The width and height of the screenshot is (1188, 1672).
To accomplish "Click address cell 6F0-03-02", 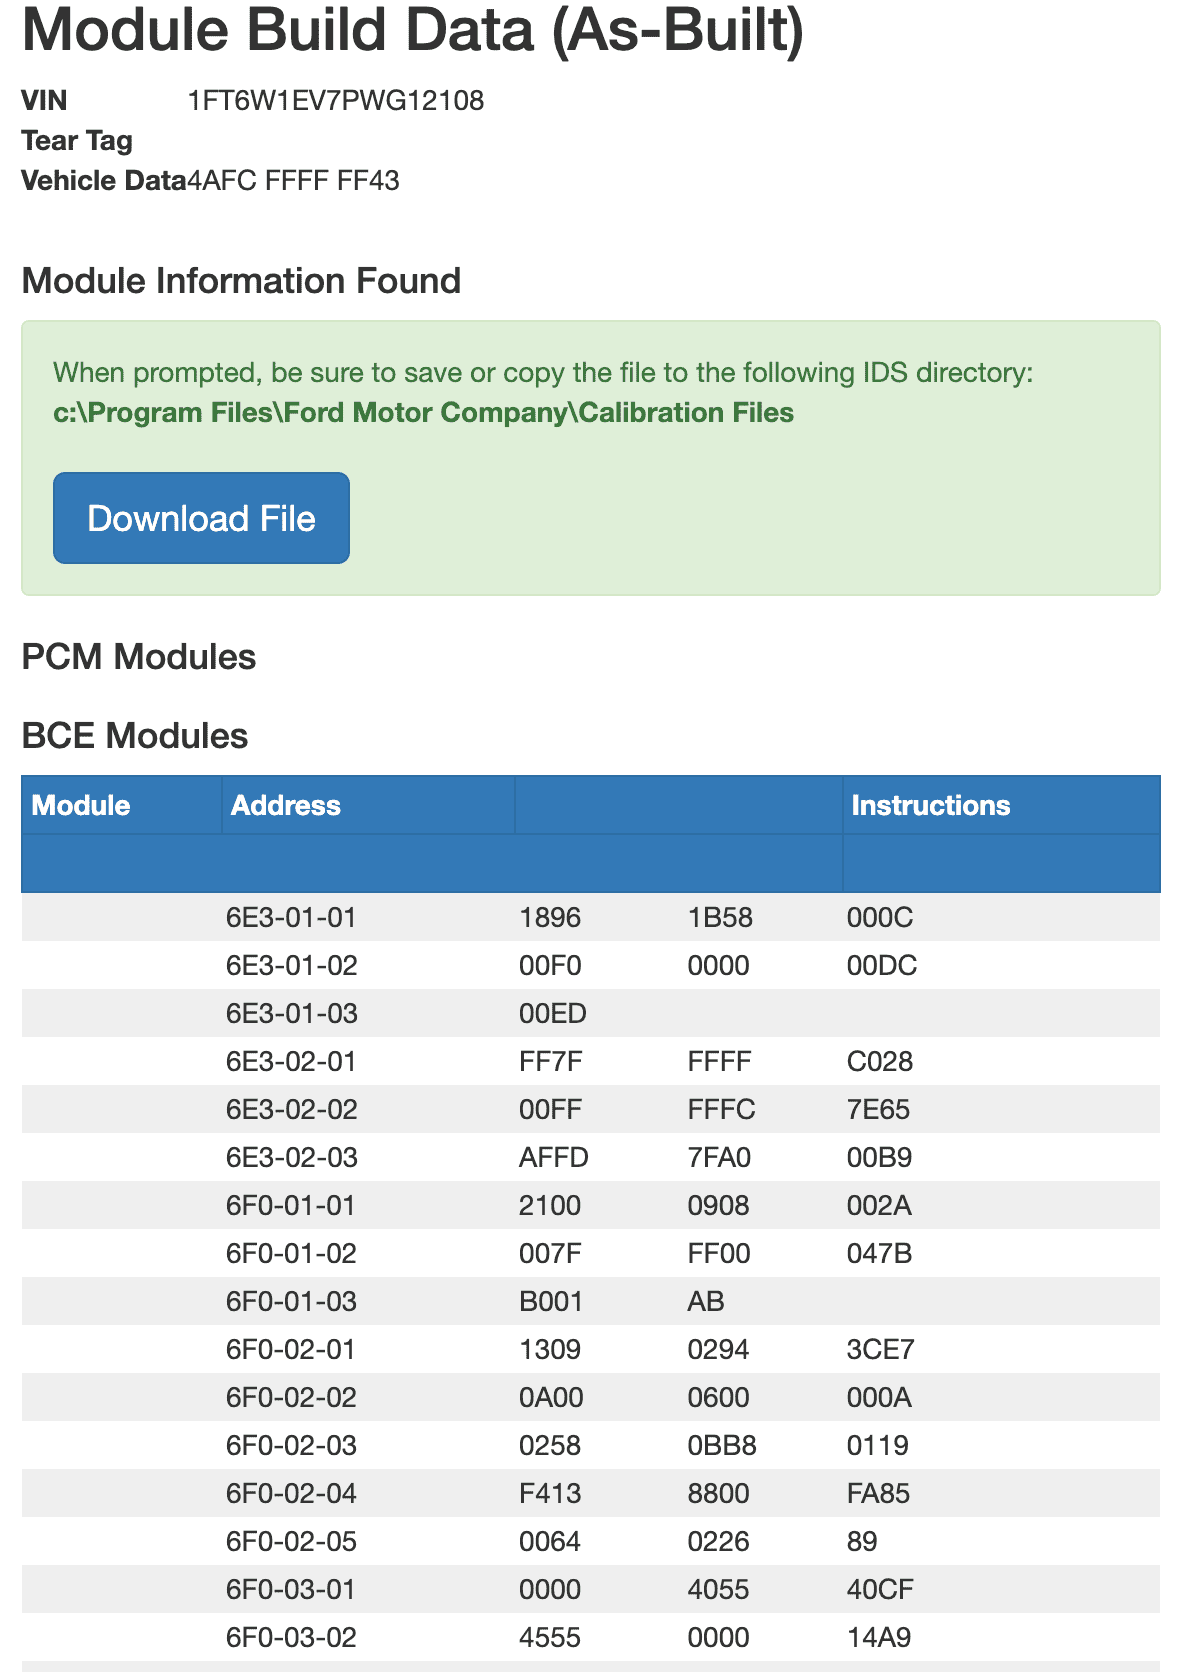I will coord(291,1637).
